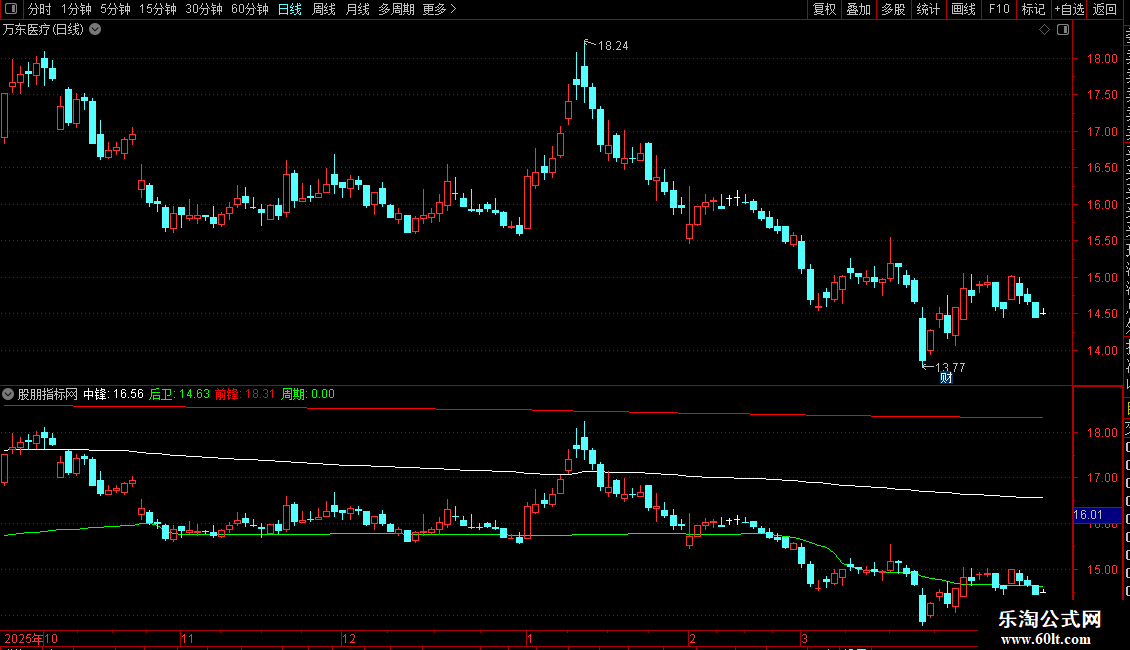Click the 统计 statistics button

928,9
